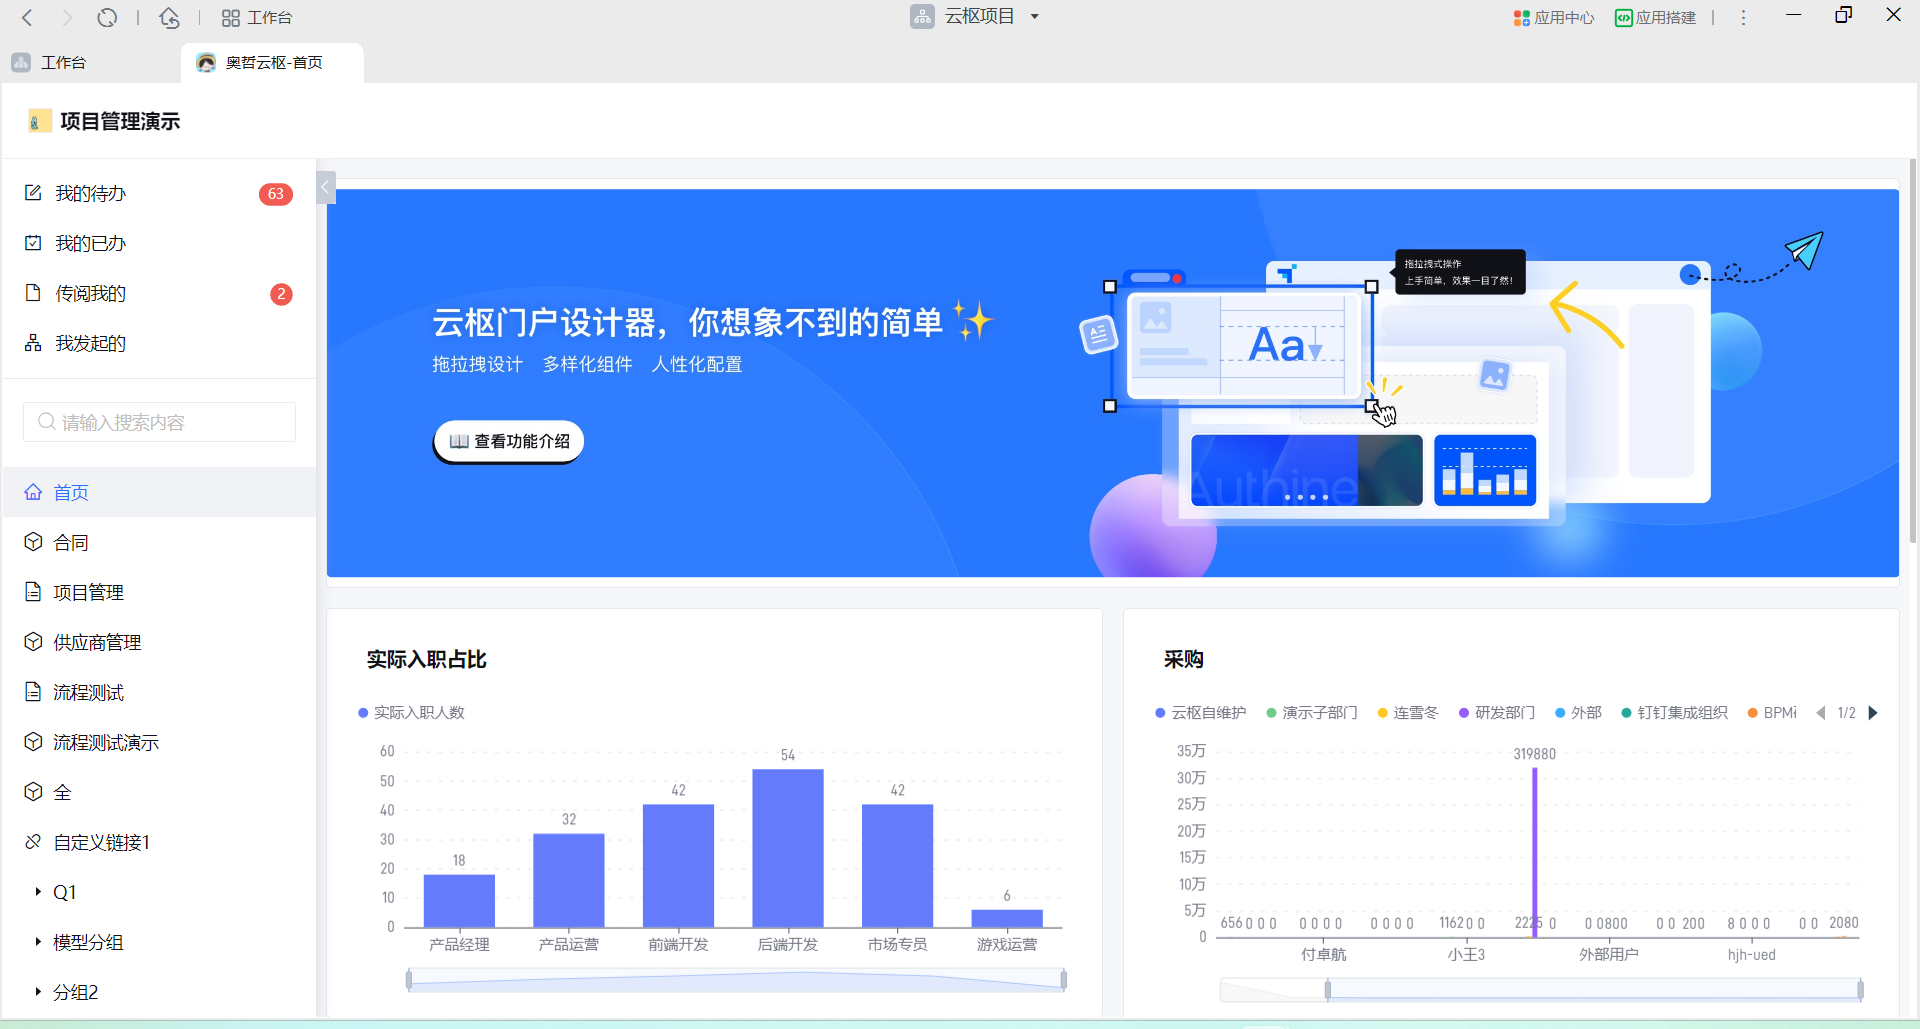Toggle 演示子部门 legend series
Viewport: 1920px width, 1029px height.
1312,713
